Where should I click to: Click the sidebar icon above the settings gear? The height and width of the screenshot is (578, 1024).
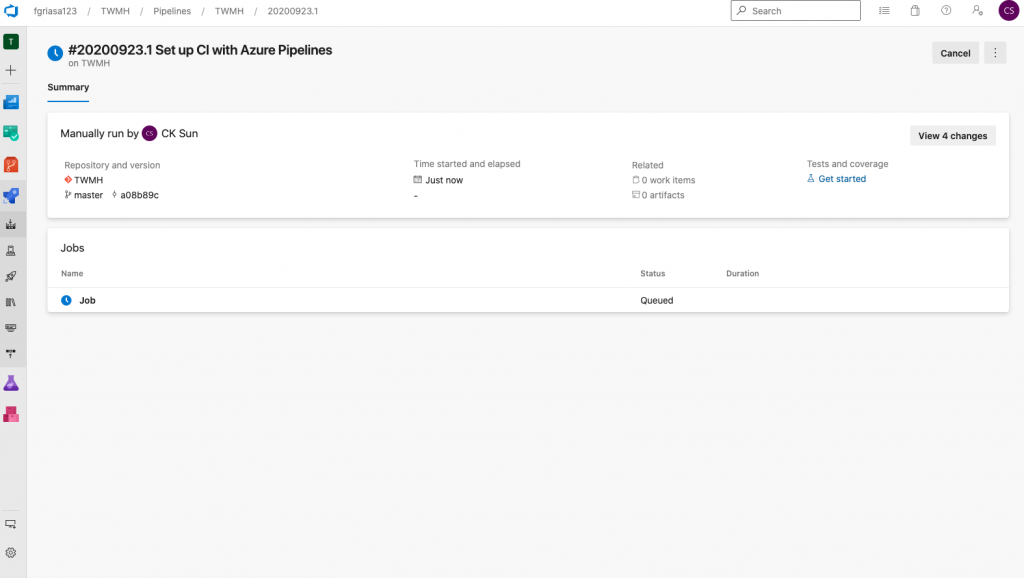click(x=11, y=524)
